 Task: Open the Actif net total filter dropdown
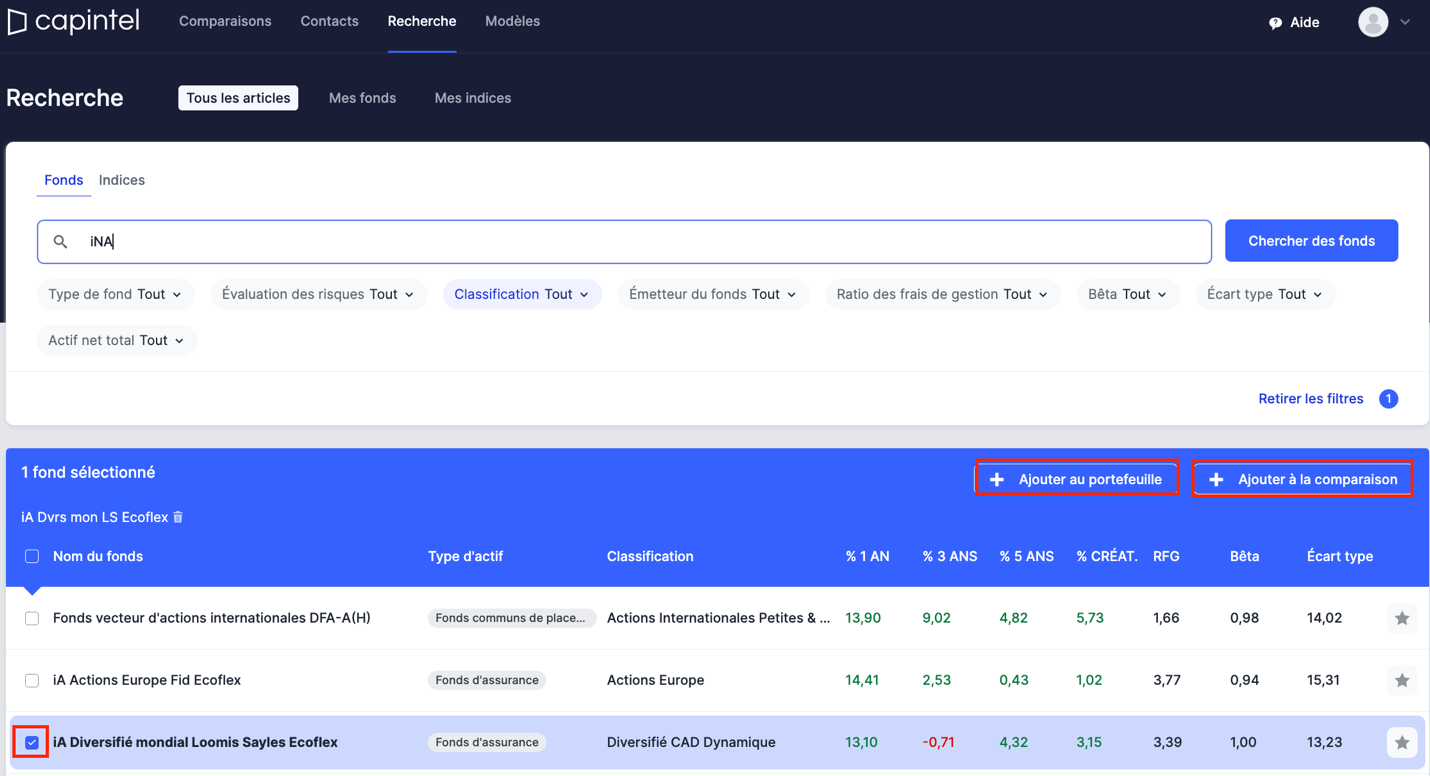[116, 340]
